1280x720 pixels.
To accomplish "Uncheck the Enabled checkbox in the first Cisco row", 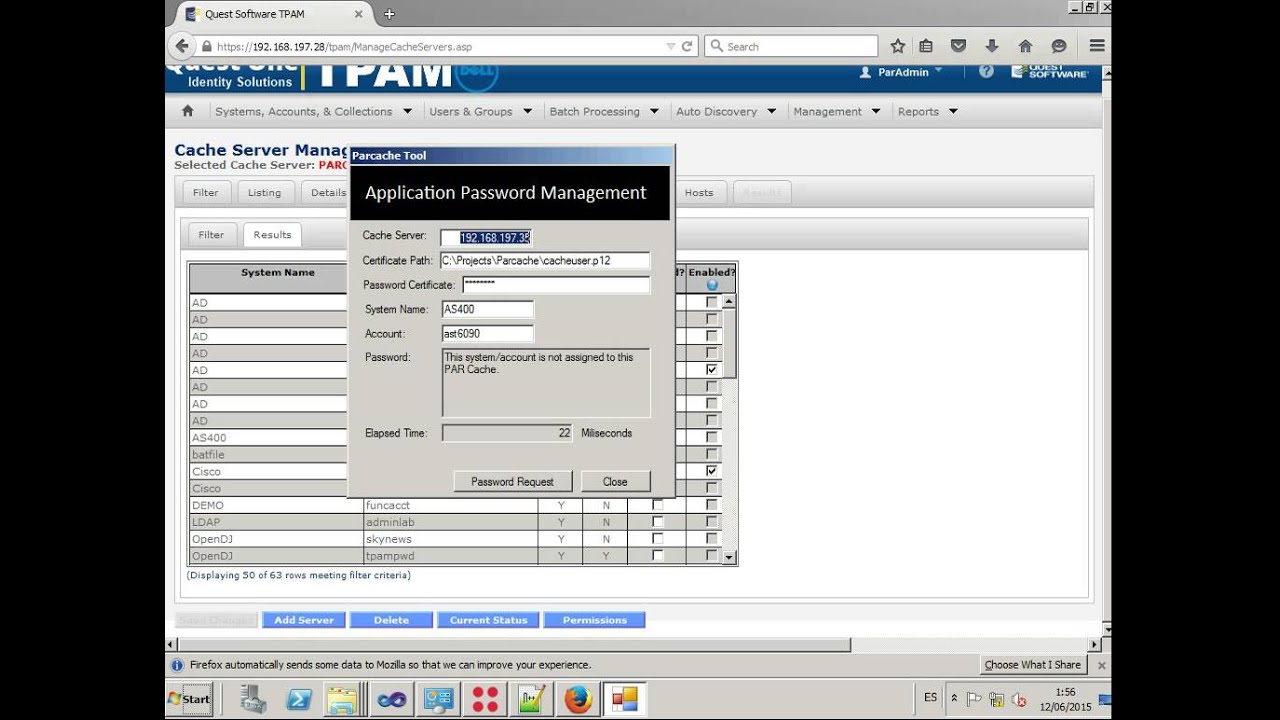I will pyautogui.click(x=712, y=470).
